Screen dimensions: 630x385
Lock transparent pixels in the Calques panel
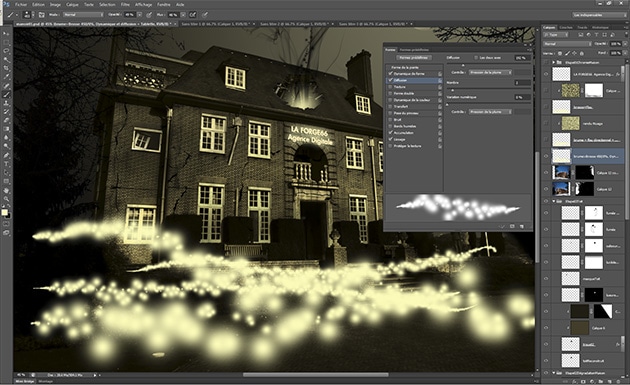click(560, 53)
